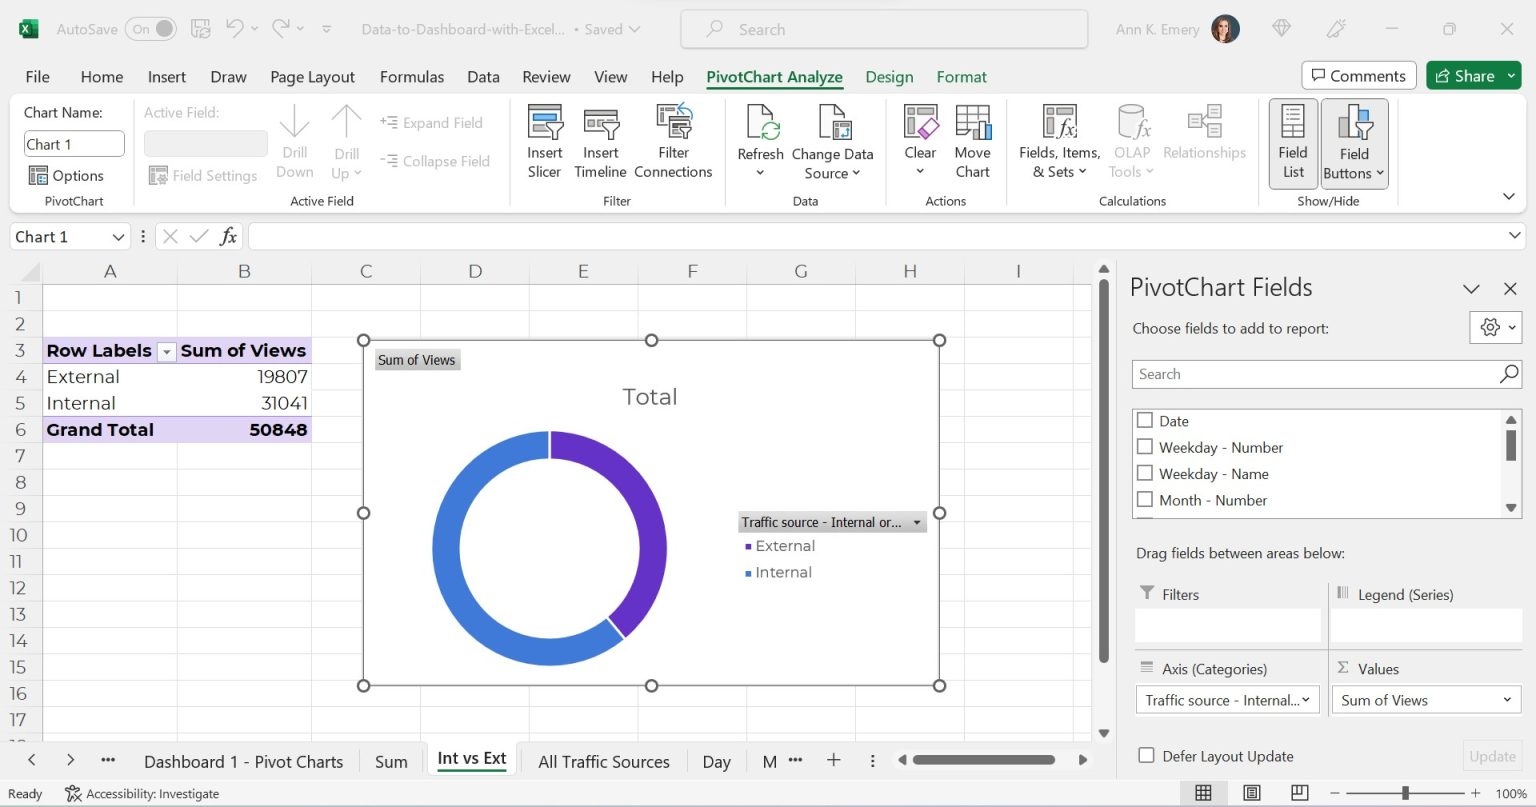Click the Expand Field button
The image size is (1536, 807).
point(433,122)
